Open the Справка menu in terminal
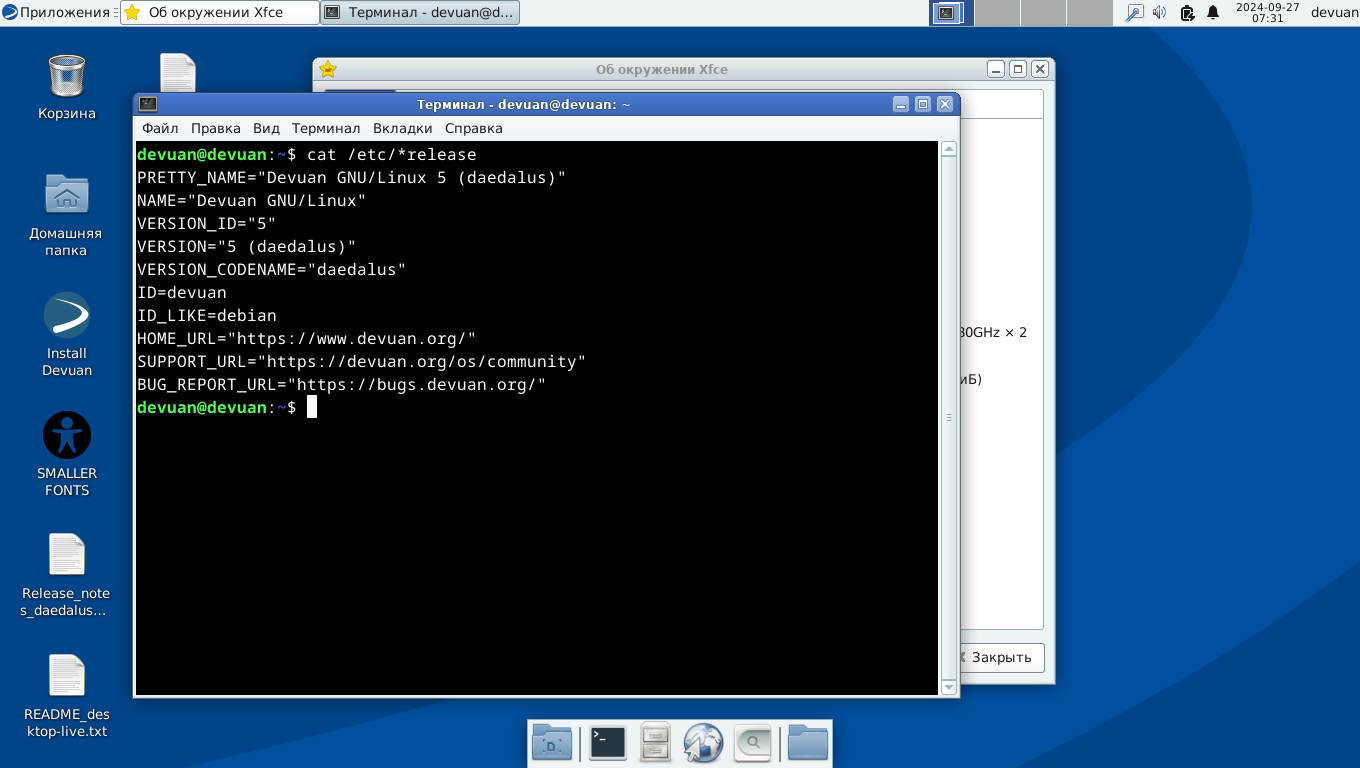 point(473,128)
